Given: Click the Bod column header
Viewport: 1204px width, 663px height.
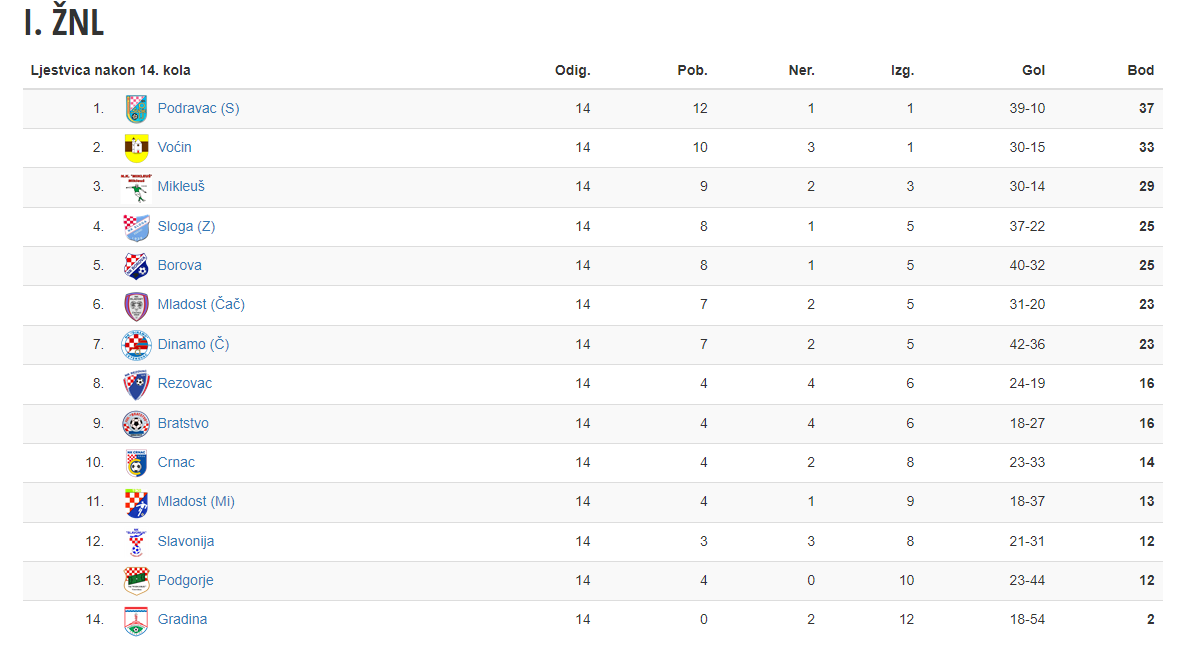Looking at the screenshot, I should (x=1141, y=70).
